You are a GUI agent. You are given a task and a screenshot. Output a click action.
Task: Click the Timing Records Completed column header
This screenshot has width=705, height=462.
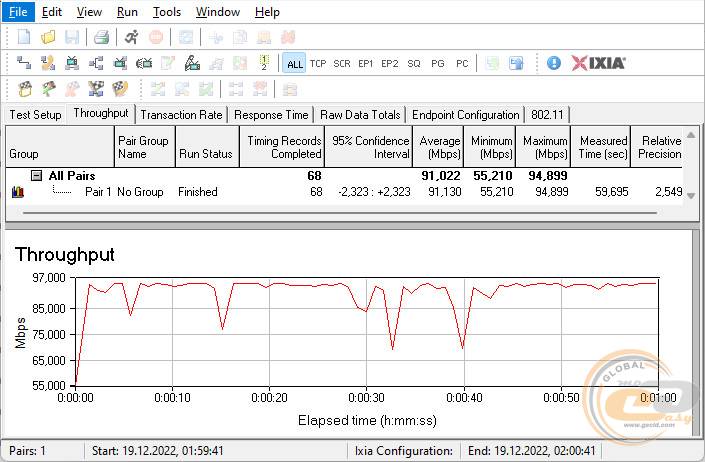[x=282, y=147]
